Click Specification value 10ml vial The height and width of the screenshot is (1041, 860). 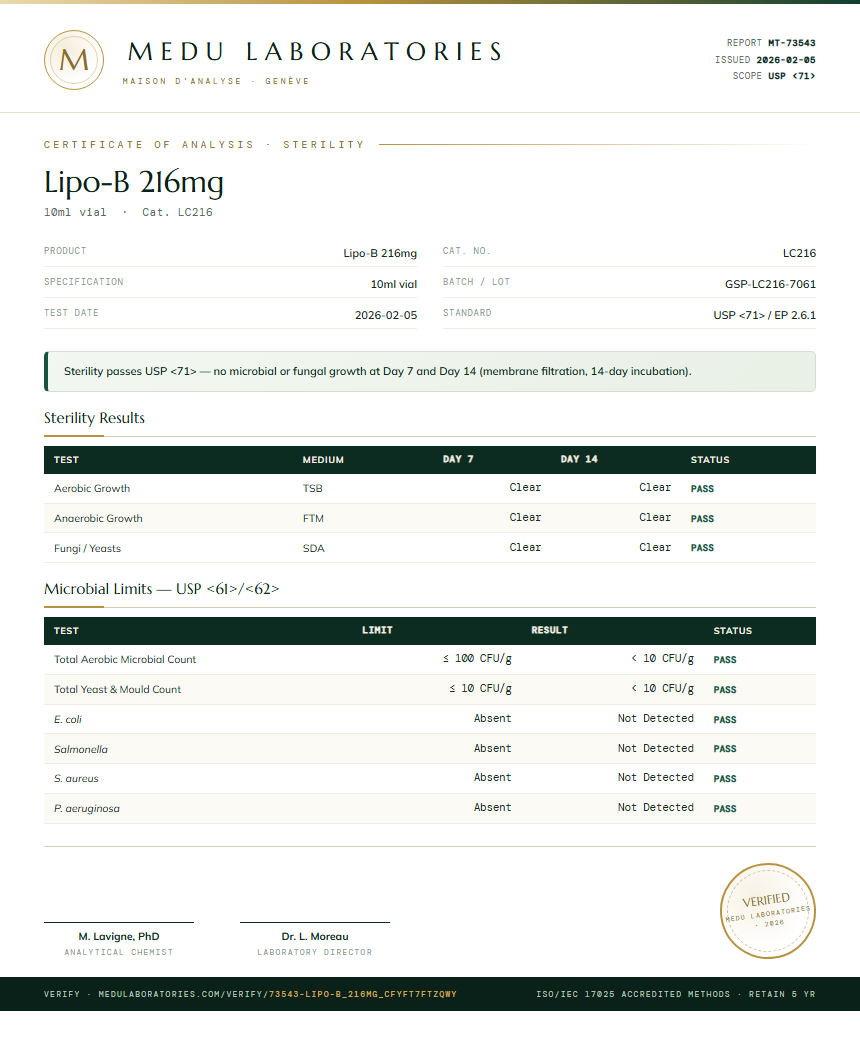tap(394, 284)
